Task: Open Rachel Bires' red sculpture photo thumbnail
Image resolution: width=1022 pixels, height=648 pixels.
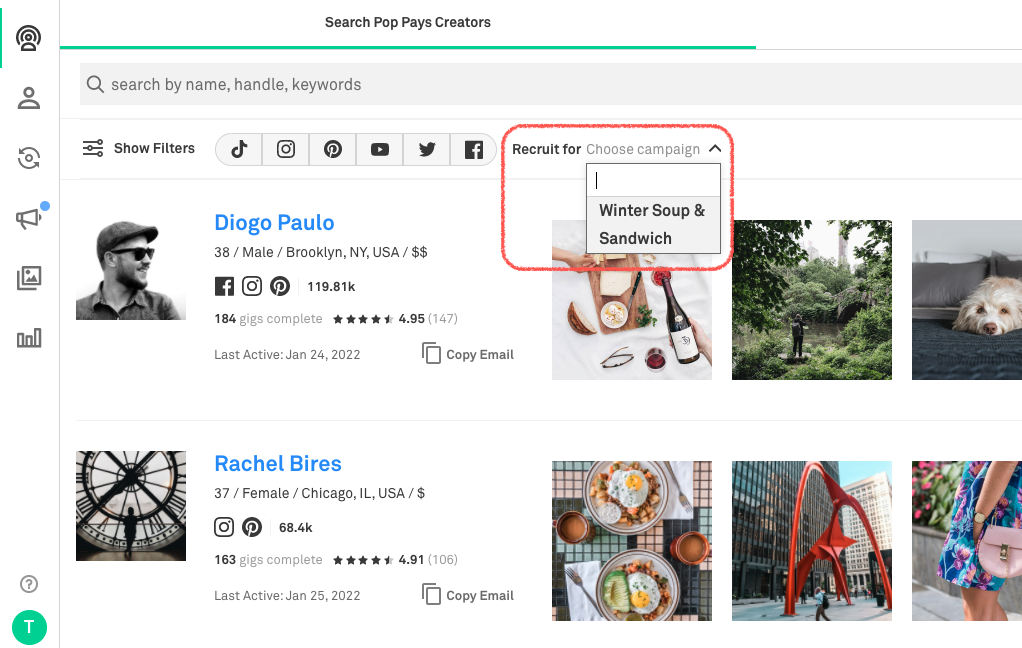Action: click(811, 540)
